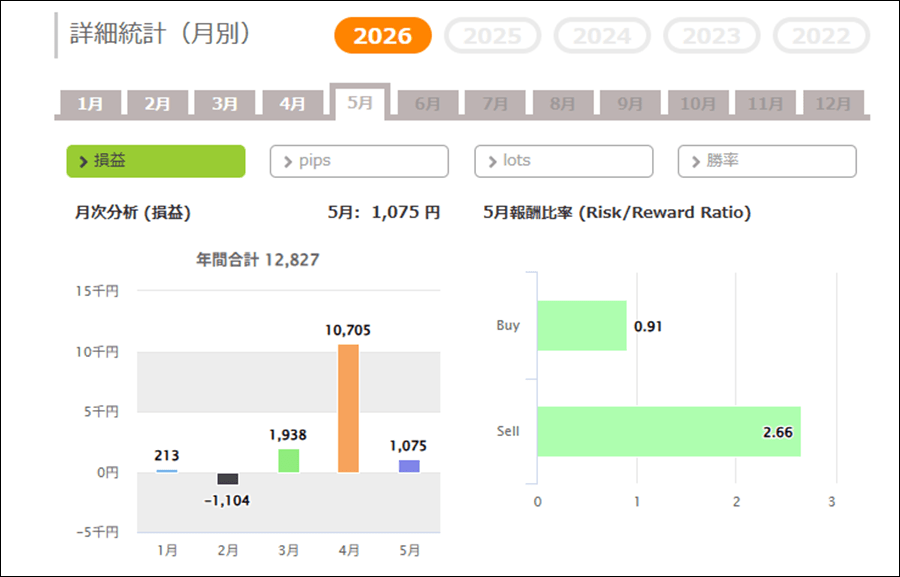Click the Sell ratio bar 2.66

669,432
